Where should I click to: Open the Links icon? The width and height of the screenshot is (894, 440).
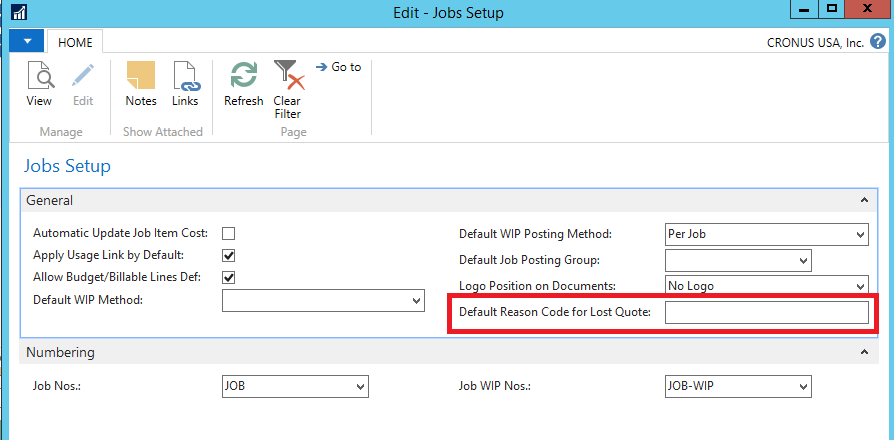185,76
